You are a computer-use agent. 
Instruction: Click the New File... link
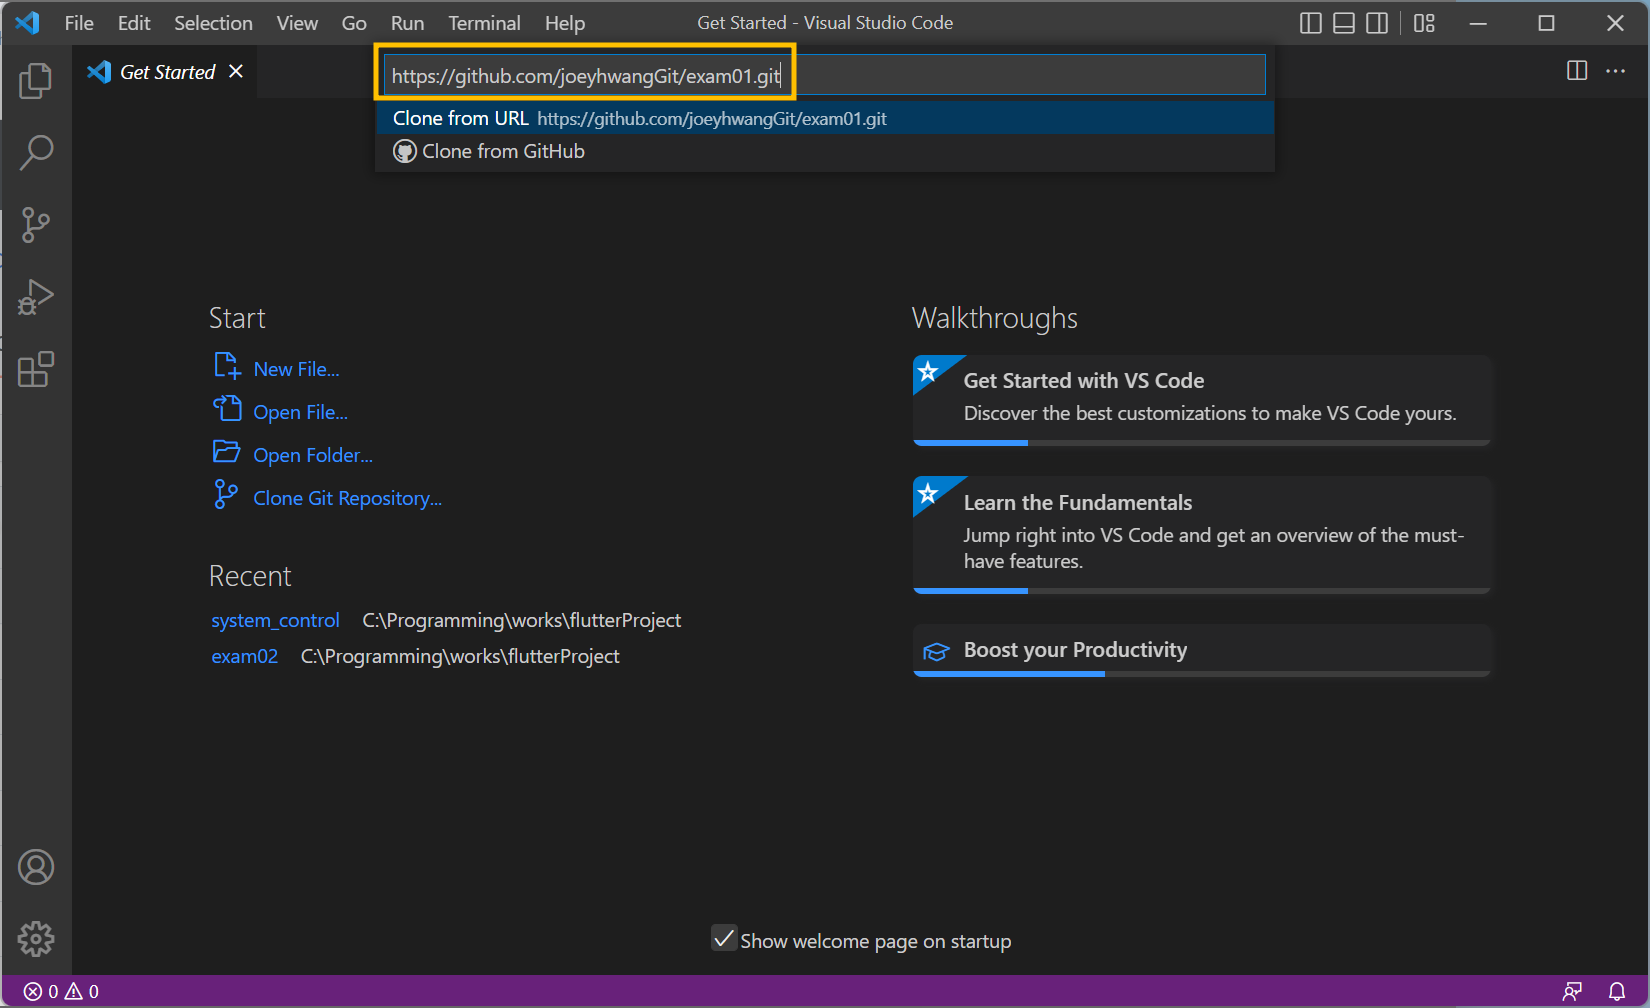coord(296,369)
